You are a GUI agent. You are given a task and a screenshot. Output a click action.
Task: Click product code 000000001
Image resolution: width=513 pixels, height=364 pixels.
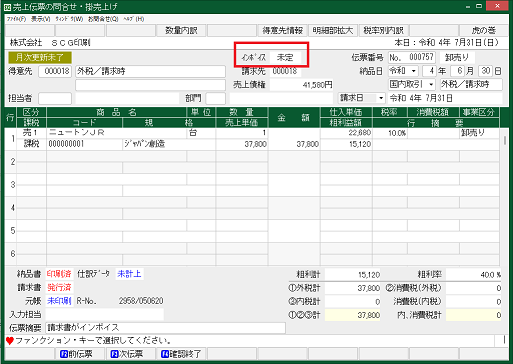click(x=84, y=144)
